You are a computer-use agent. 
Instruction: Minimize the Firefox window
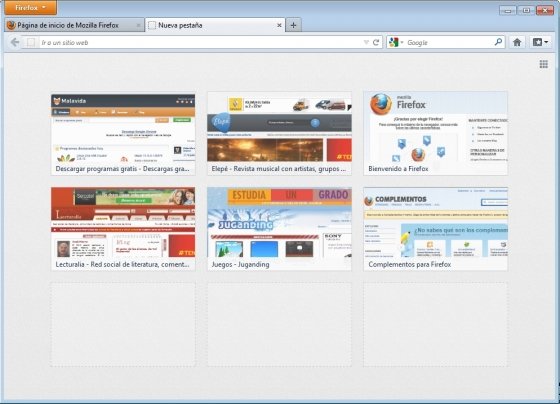pyautogui.click(x=508, y=10)
